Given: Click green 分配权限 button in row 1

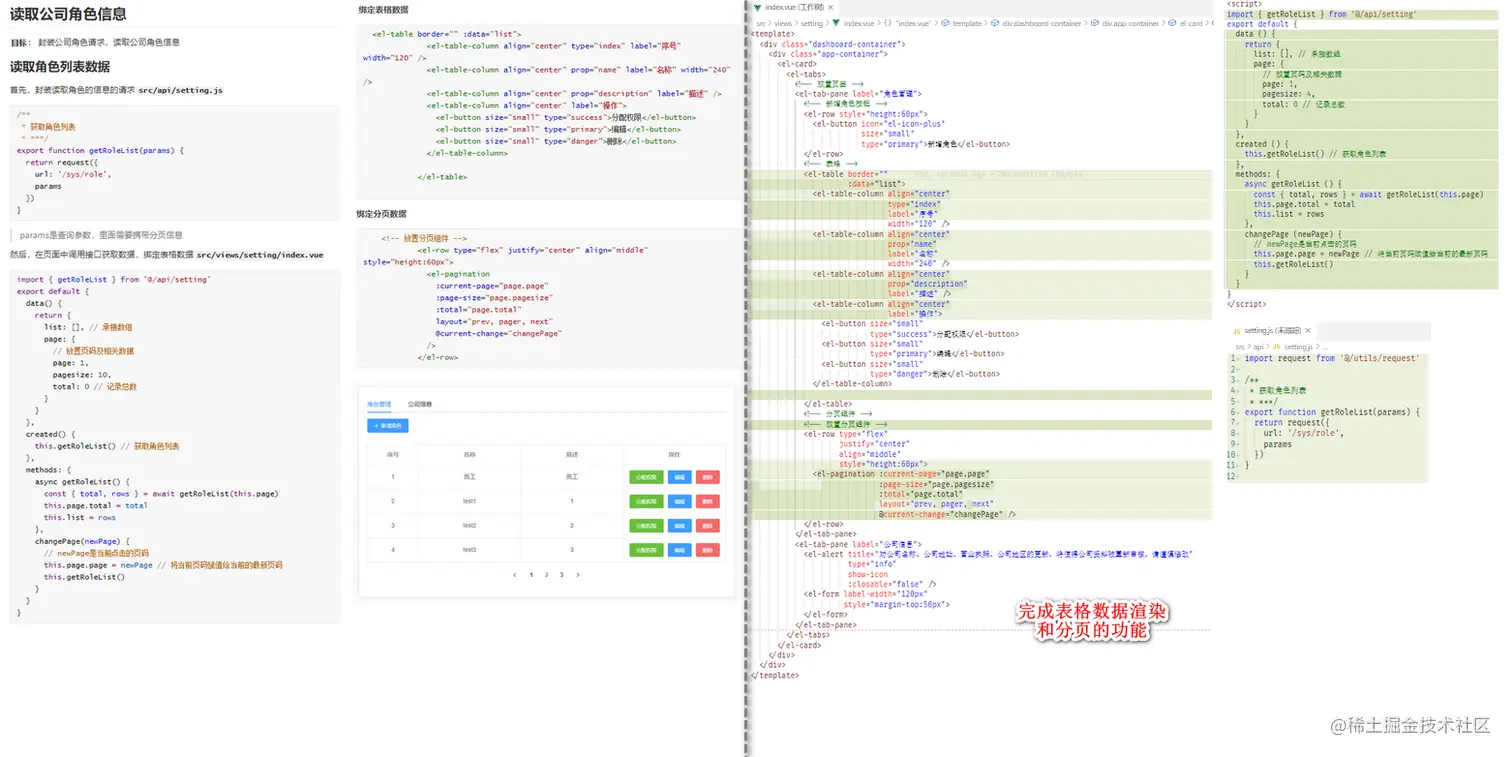Looking at the screenshot, I should pos(646,478).
